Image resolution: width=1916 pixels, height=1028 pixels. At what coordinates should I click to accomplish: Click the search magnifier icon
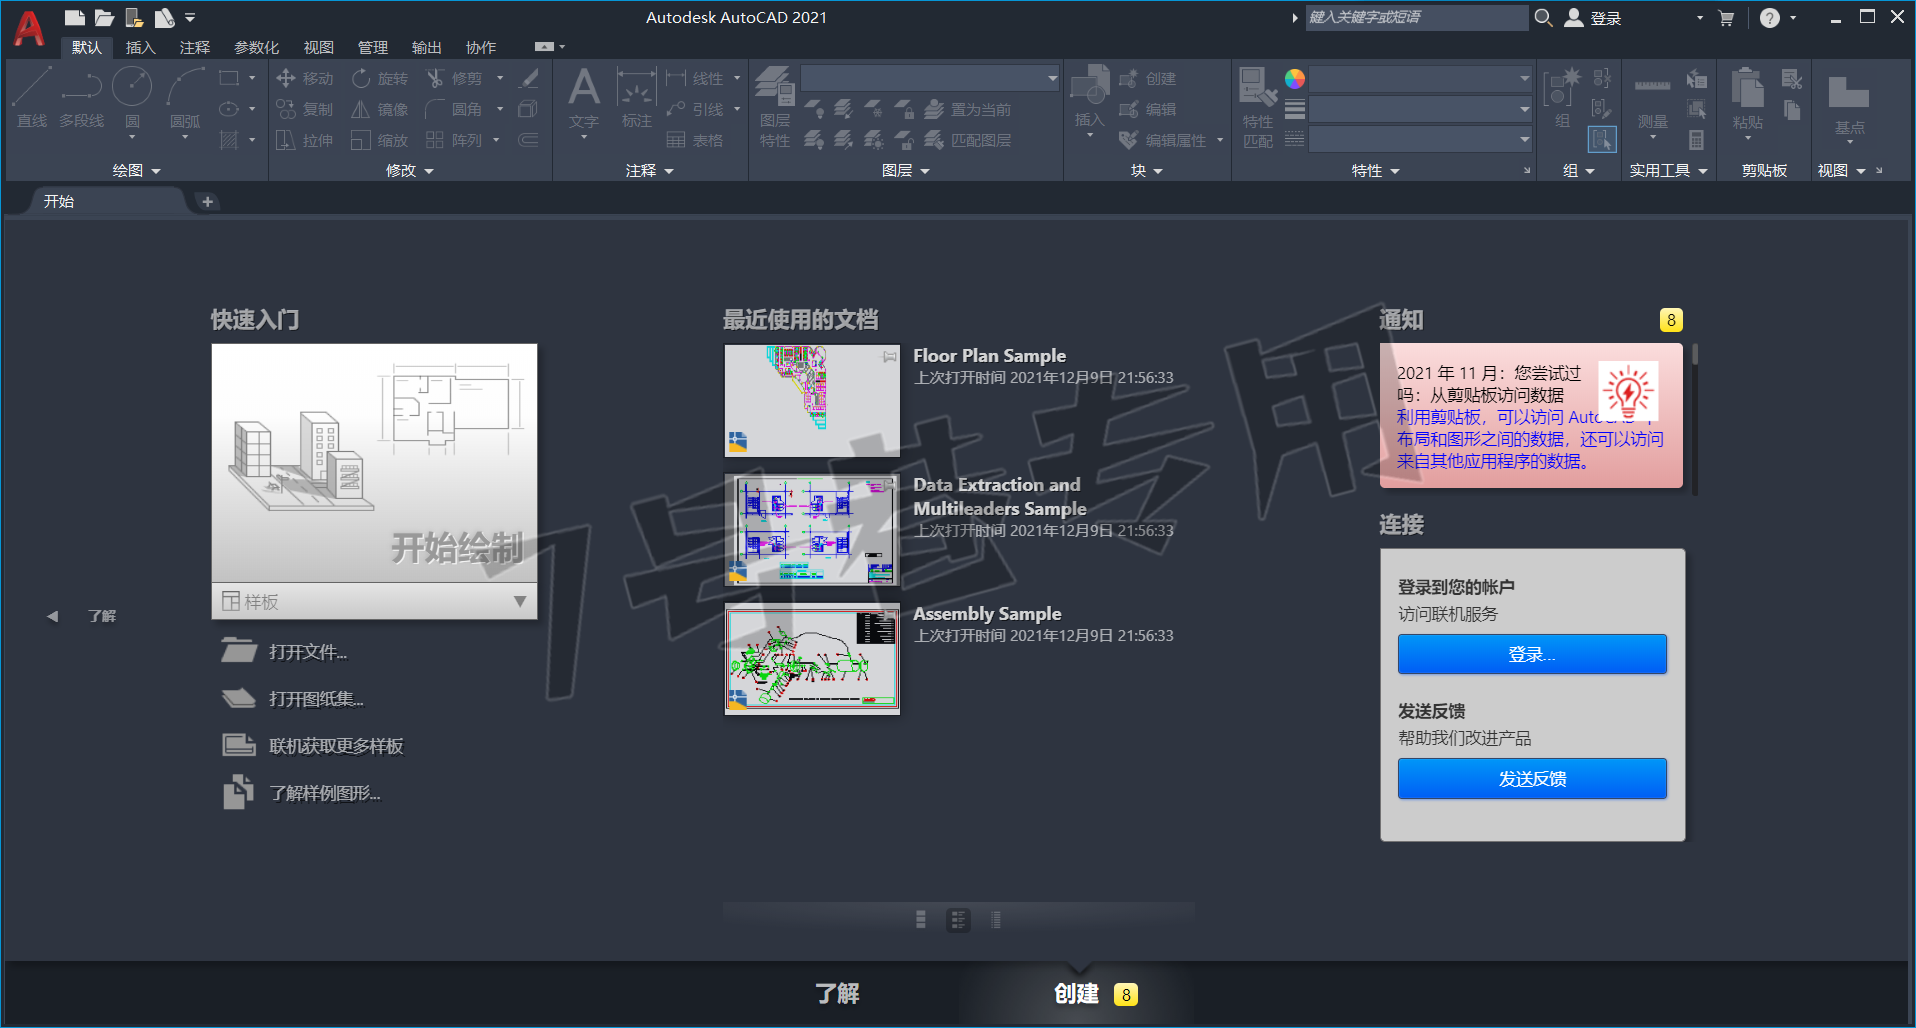tap(1543, 17)
